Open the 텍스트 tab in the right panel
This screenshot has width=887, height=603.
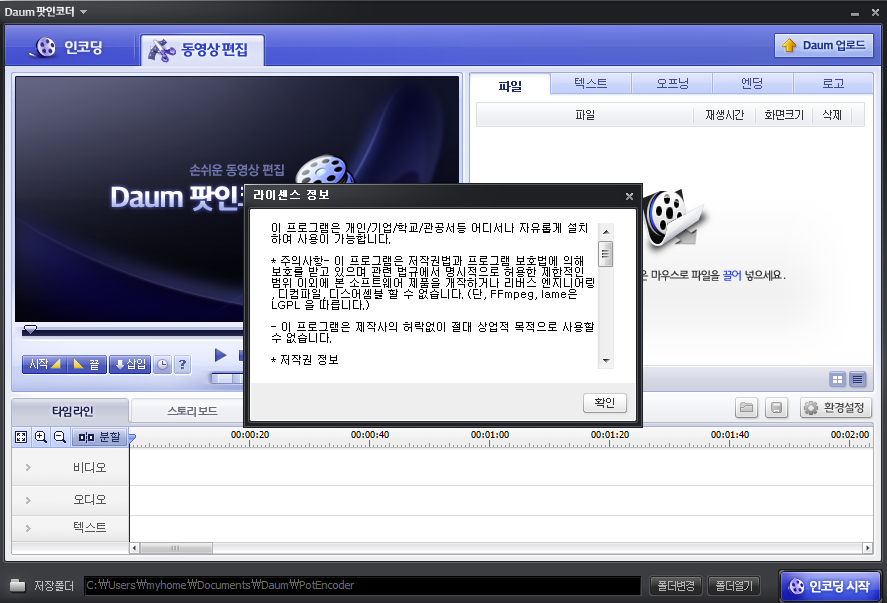(591, 84)
